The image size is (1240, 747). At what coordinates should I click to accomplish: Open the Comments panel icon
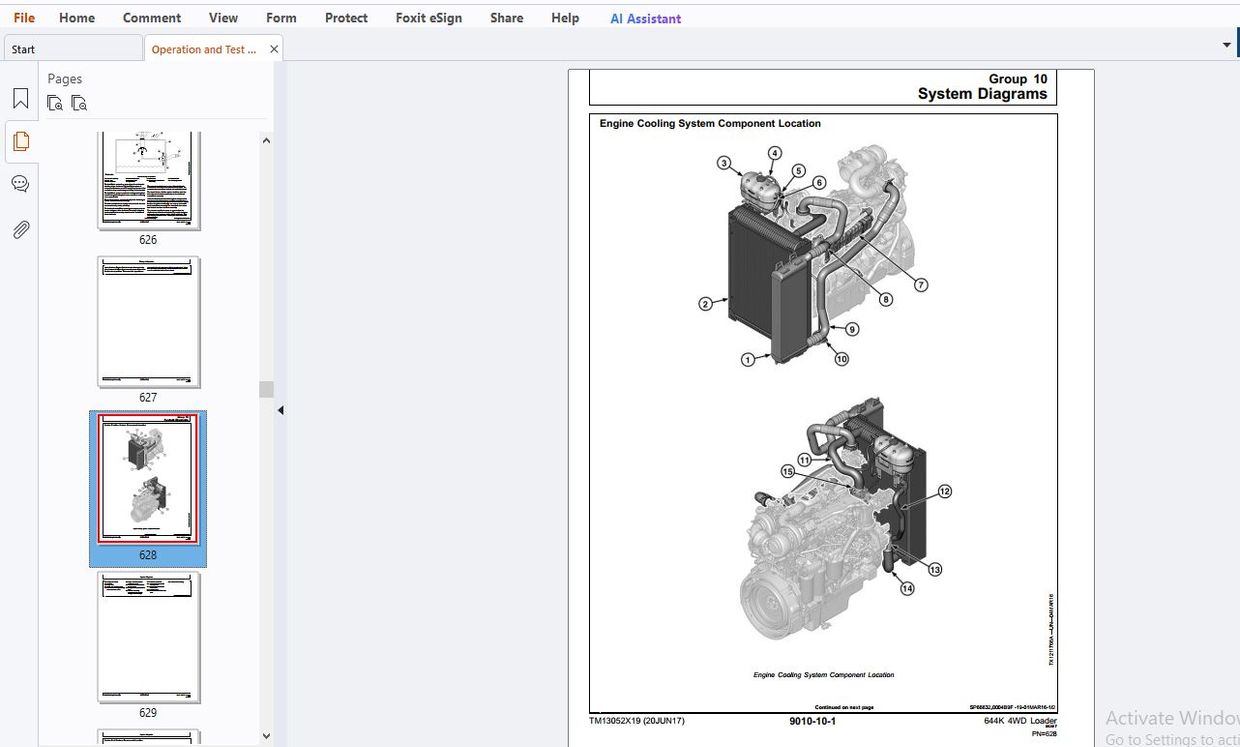20,184
